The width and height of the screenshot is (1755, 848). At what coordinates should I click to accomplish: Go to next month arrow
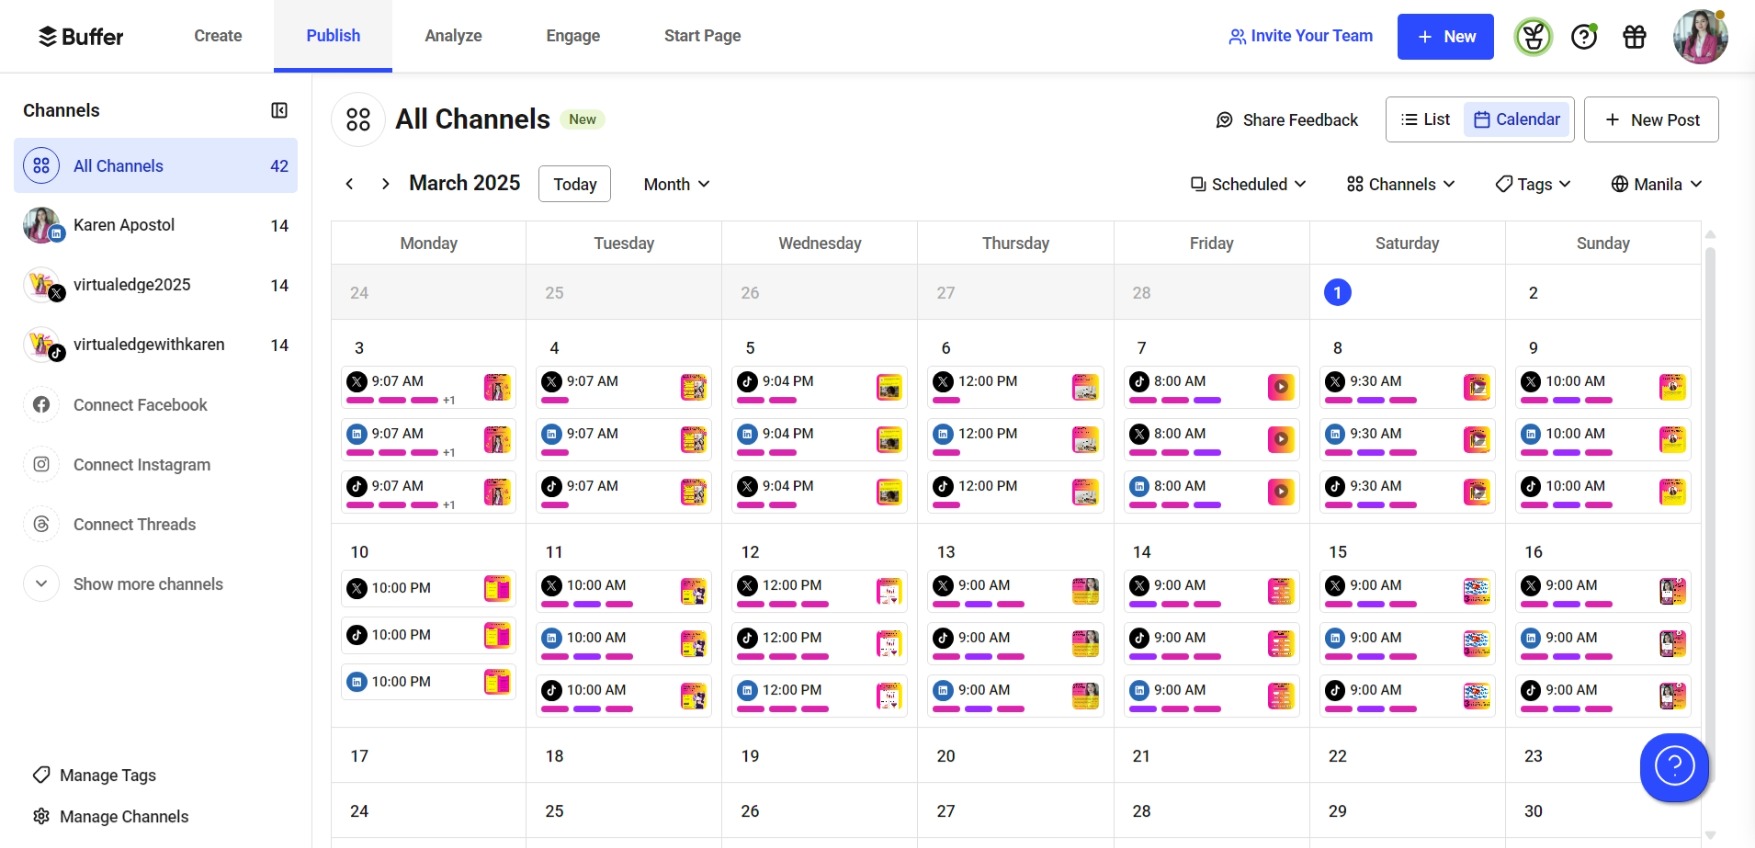pyautogui.click(x=385, y=184)
